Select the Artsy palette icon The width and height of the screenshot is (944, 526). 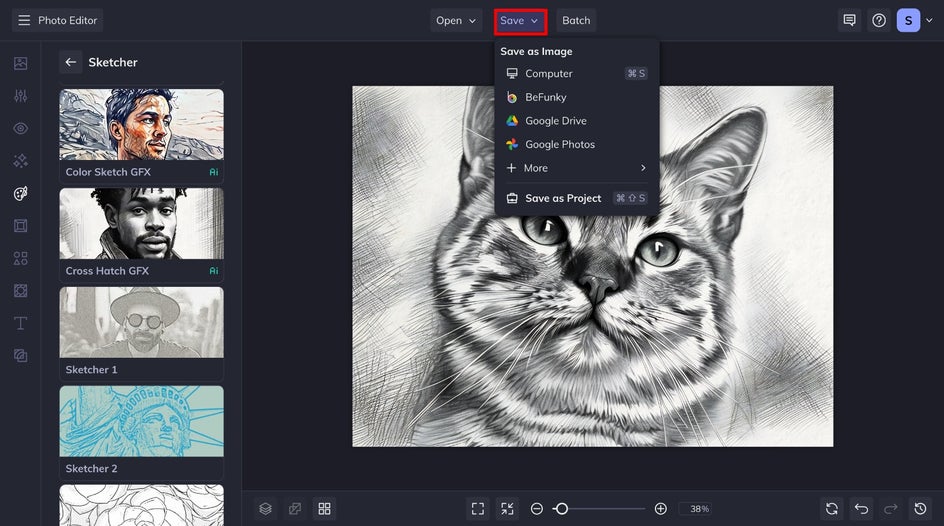click(20, 193)
